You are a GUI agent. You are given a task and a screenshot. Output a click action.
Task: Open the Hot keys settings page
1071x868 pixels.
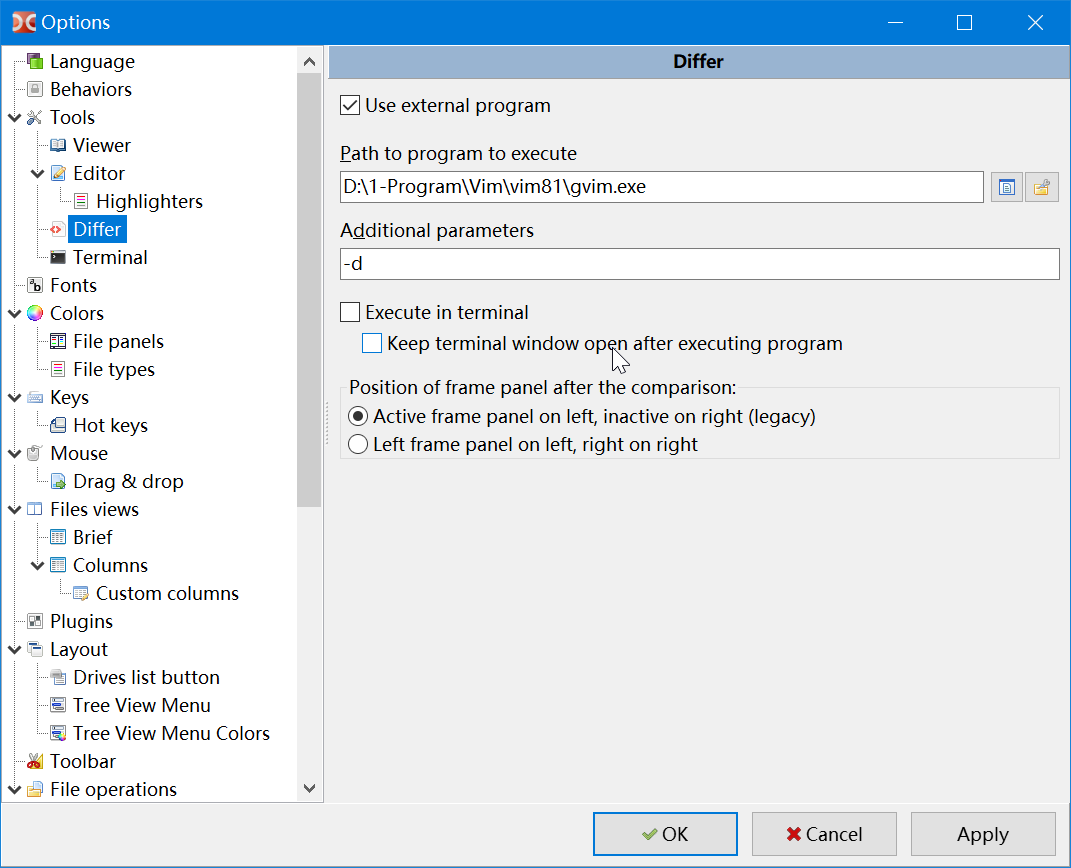tap(110, 426)
